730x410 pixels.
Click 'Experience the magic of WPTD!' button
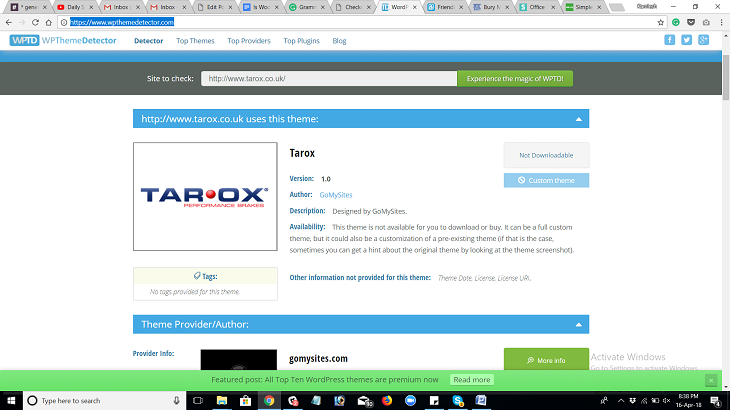point(515,78)
